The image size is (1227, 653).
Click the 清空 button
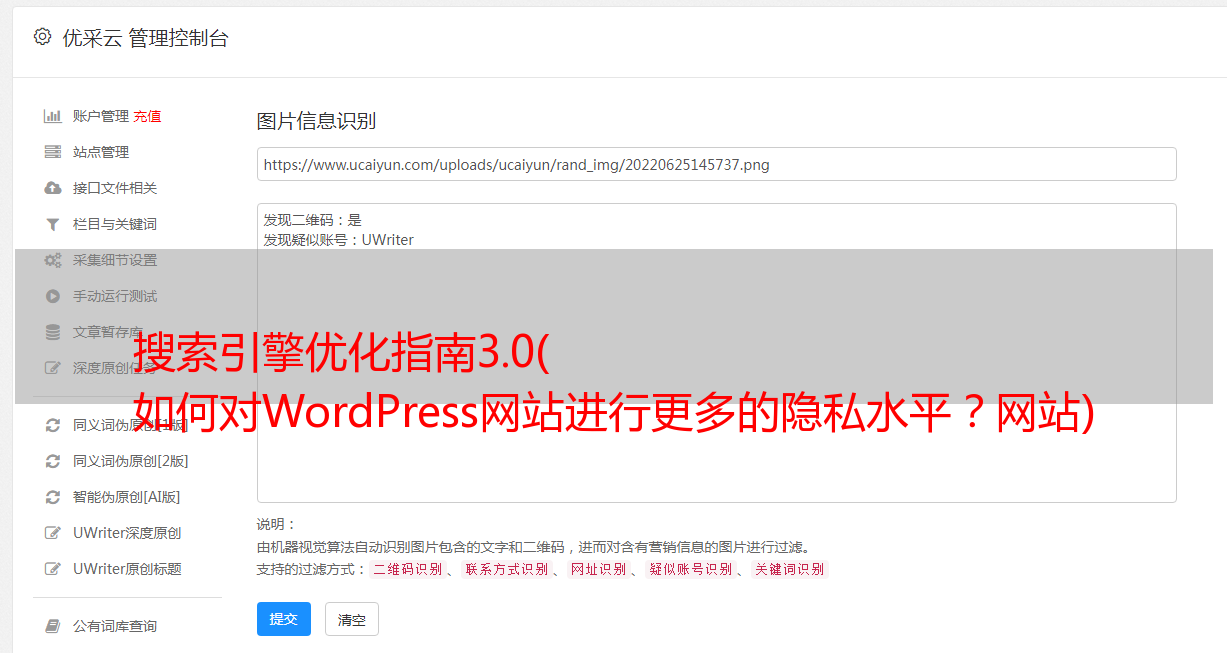point(352,619)
